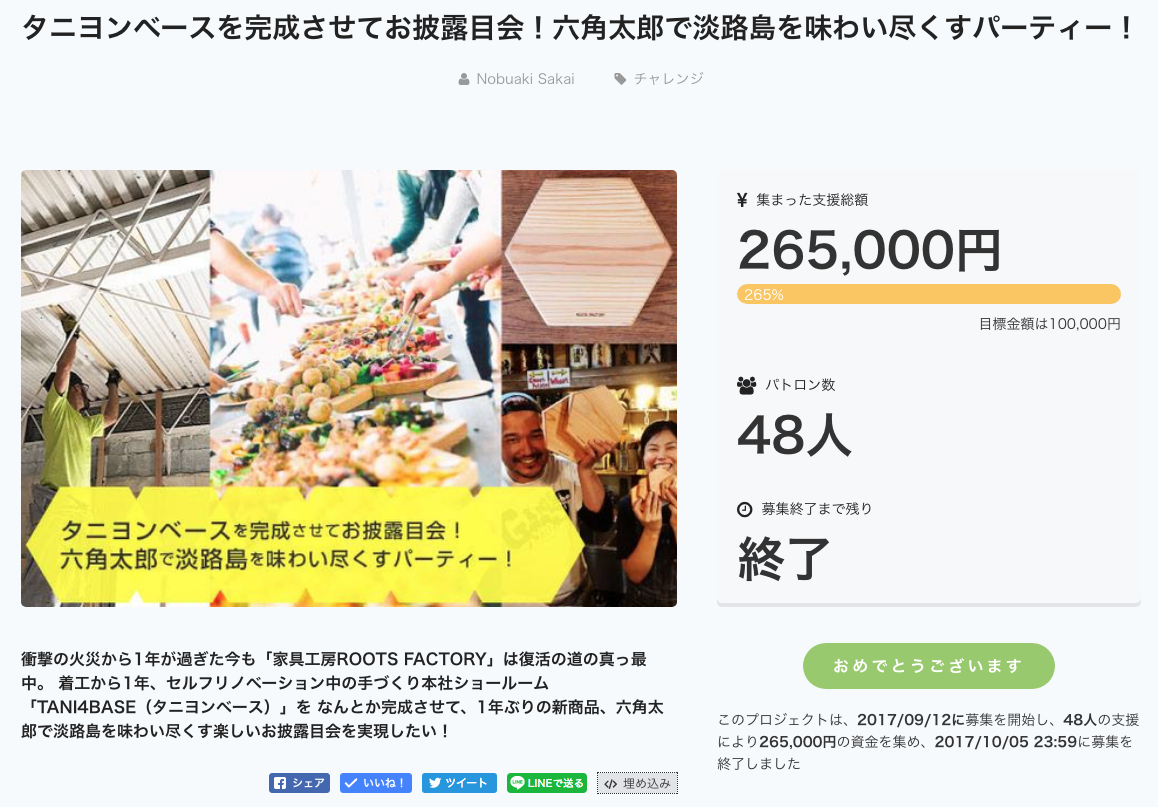Screen dimensions: 1158x807
Task: Send via the LINEで送る button
Action: [547, 783]
